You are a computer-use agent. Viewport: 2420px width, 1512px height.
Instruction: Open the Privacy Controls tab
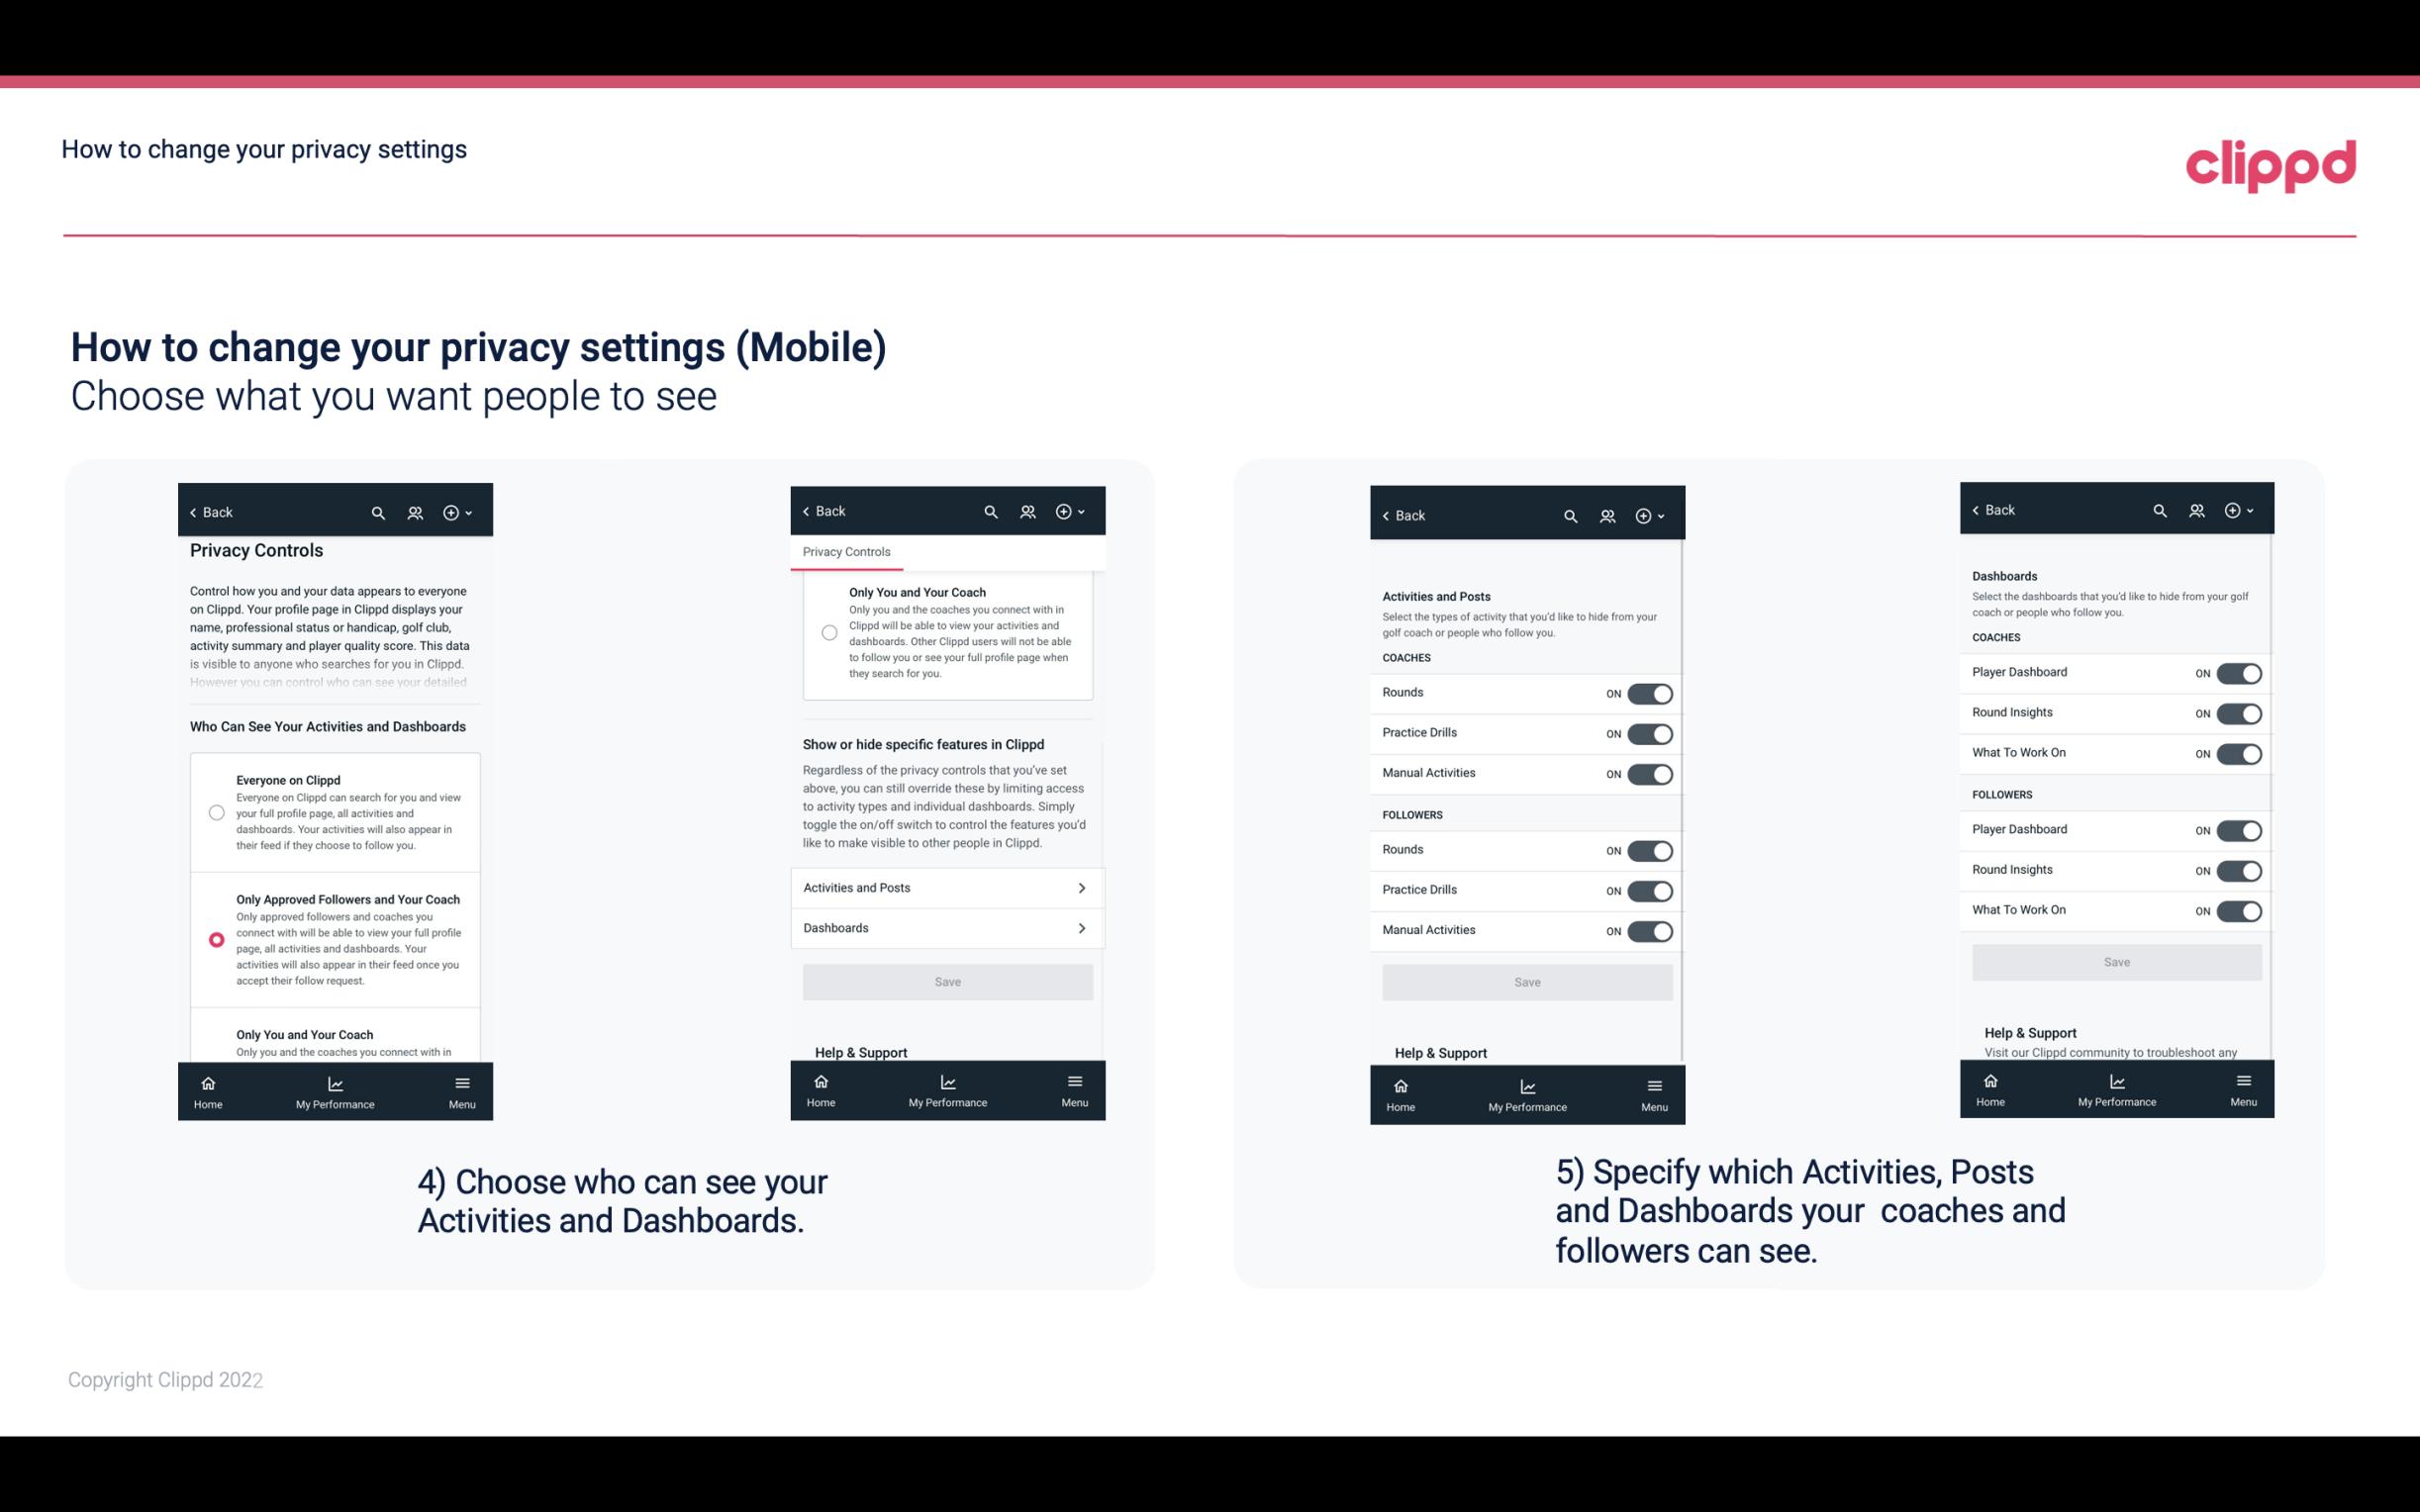click(x=845, y=552)
